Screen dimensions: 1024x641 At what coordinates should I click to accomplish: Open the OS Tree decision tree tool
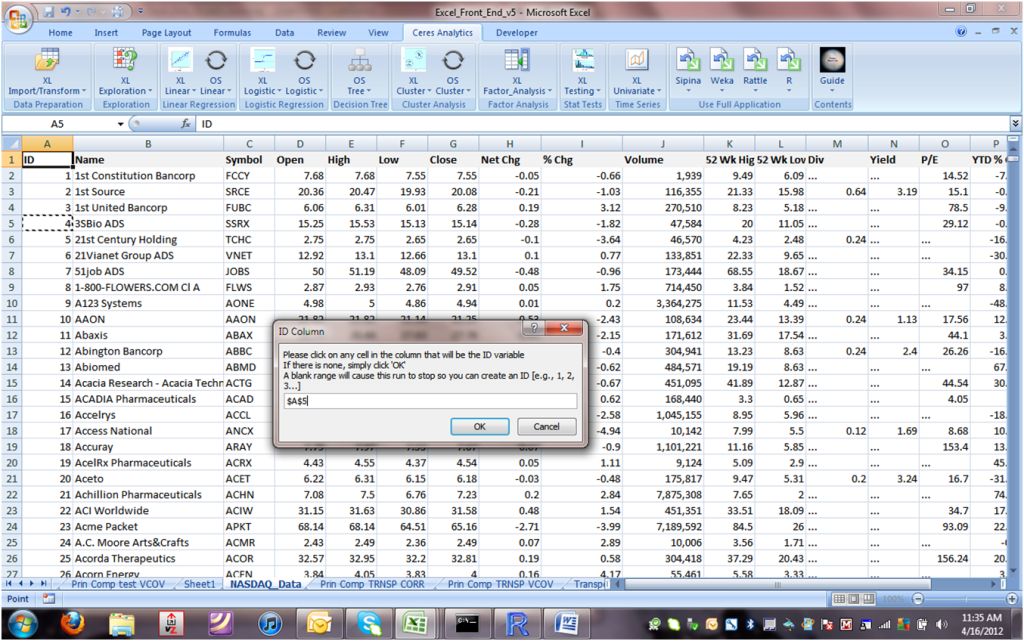(x=359, y=72)
